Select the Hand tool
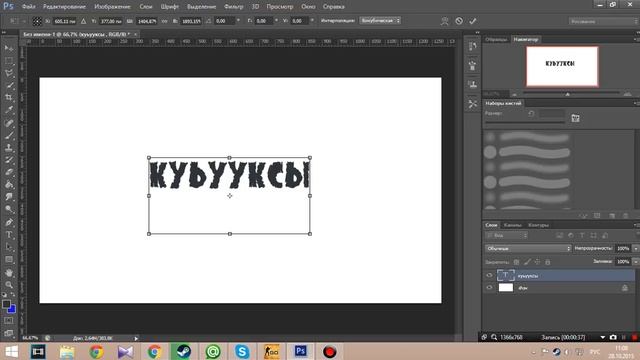Screen dimensions: 640x360 9,272
